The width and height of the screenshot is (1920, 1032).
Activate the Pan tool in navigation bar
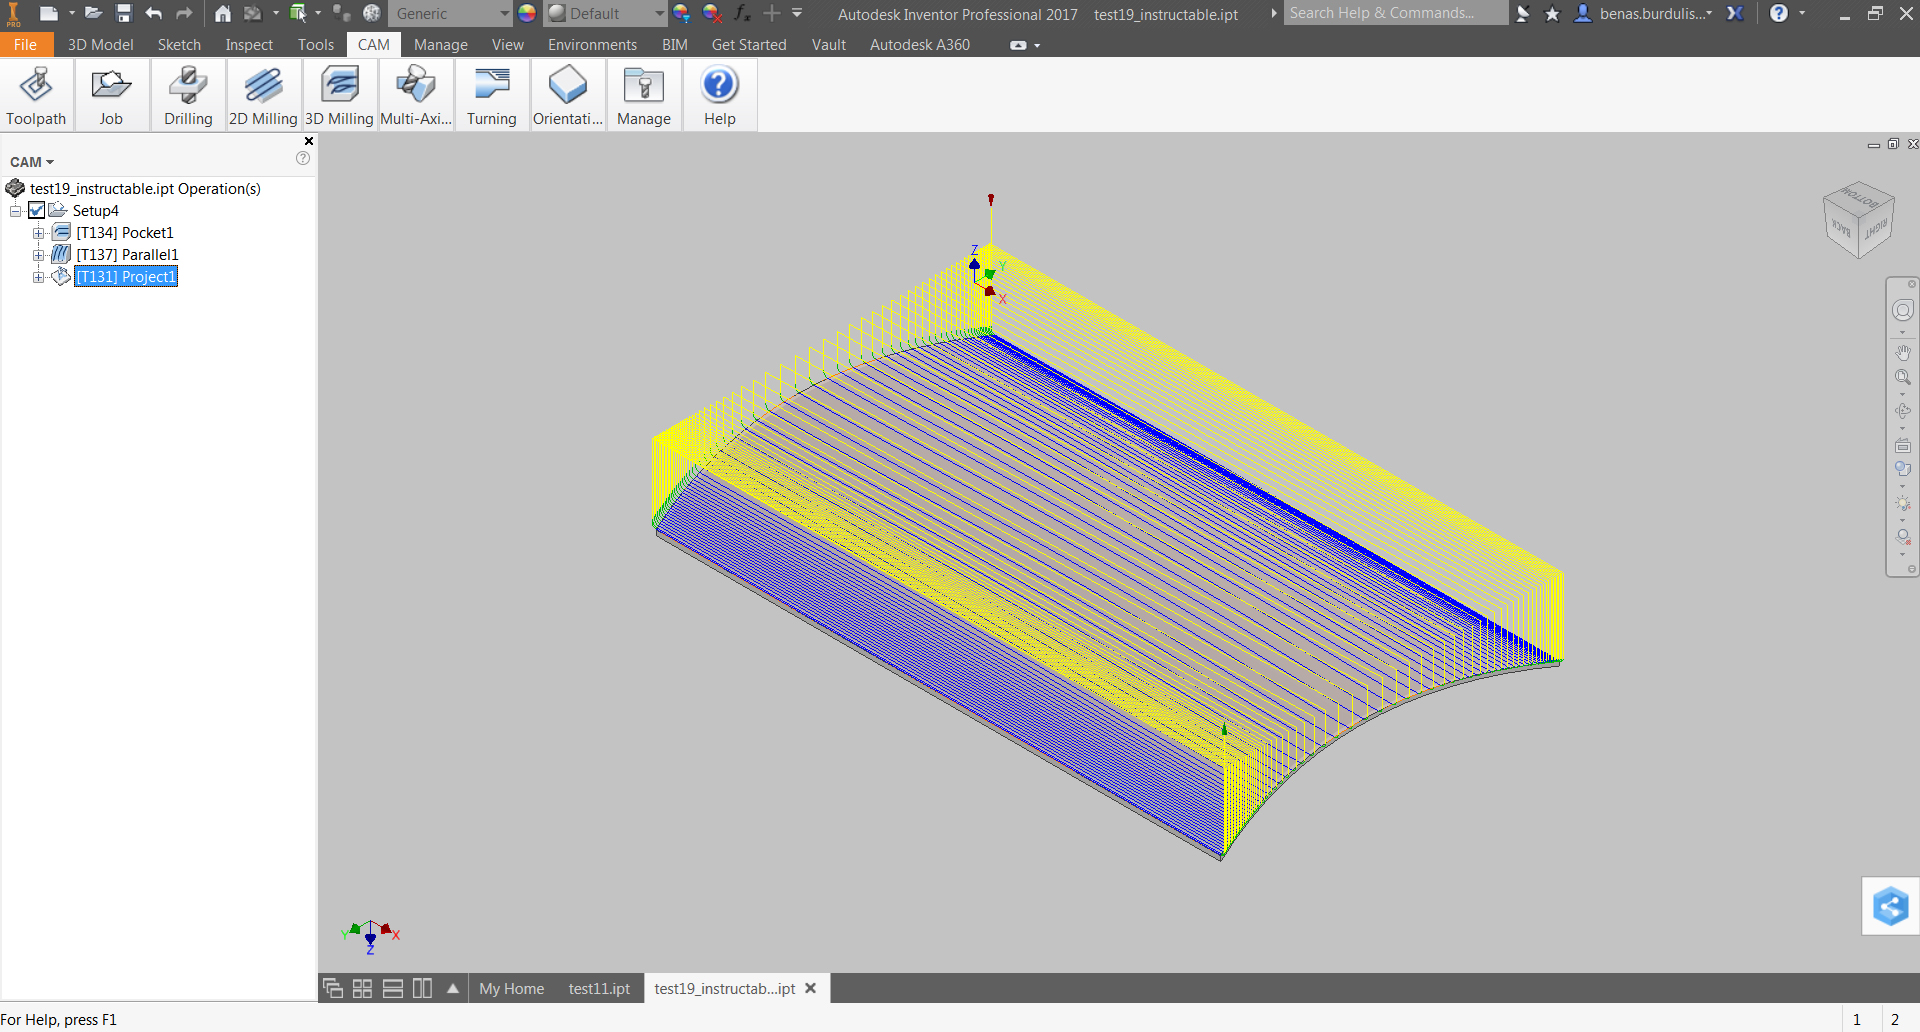[1904, 352]
